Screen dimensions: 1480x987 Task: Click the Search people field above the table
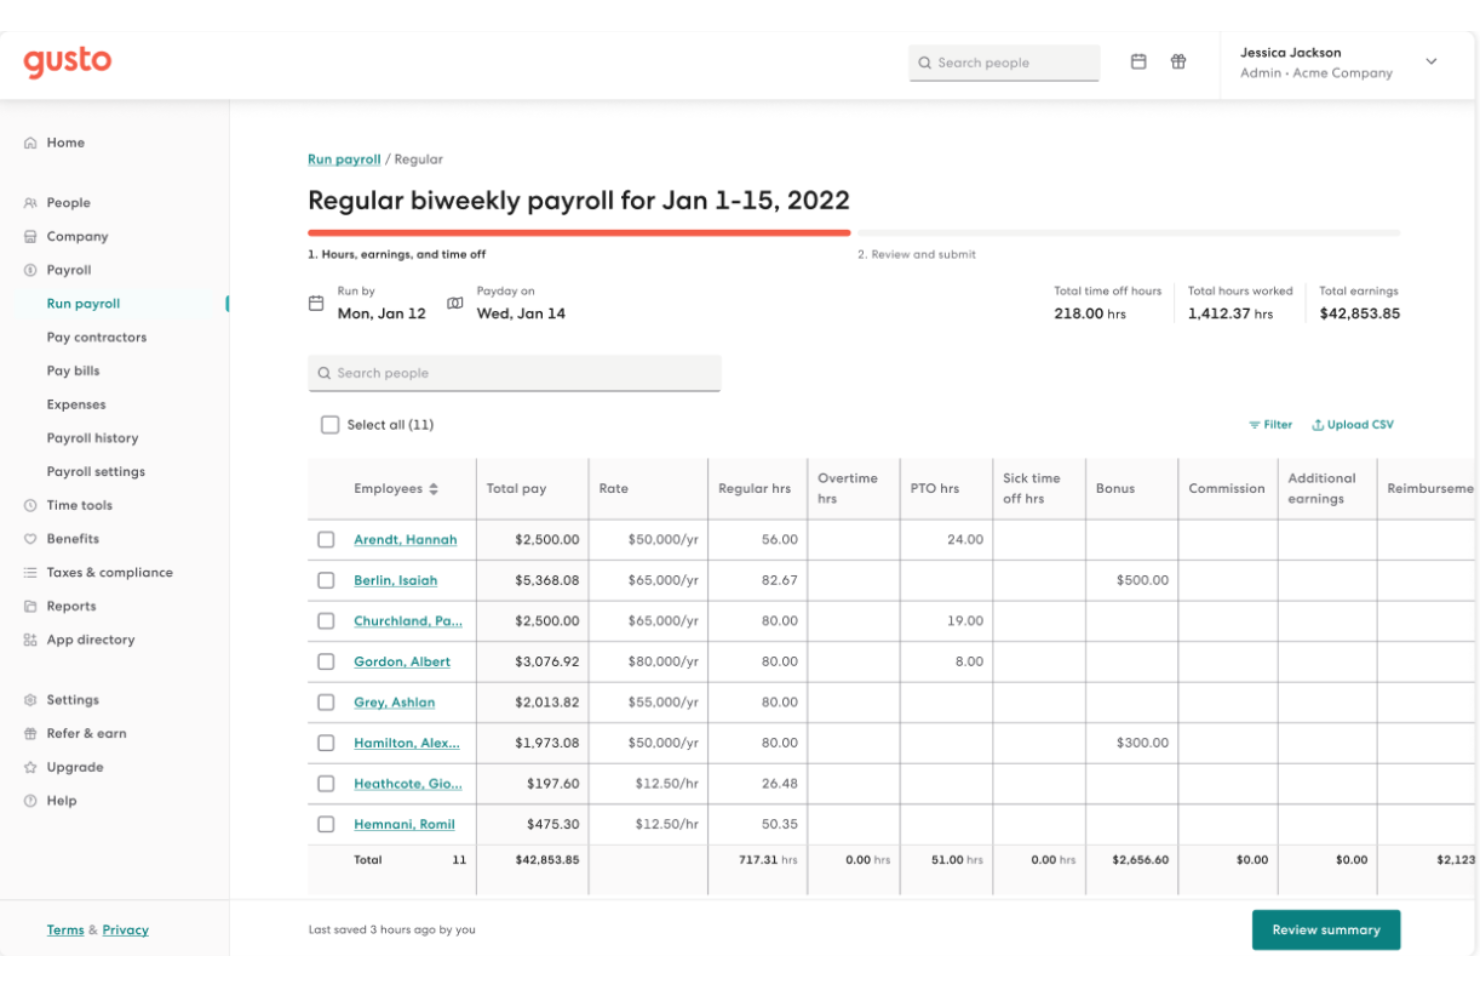(514, 372)
